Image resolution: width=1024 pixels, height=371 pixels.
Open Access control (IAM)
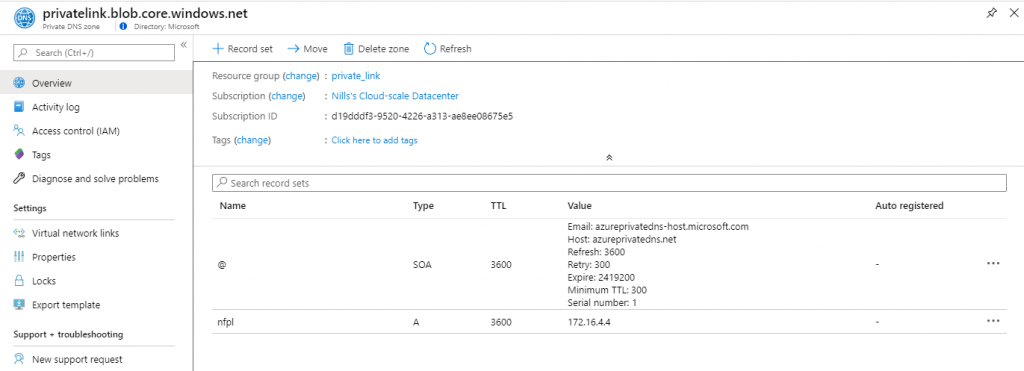(76, 131)
